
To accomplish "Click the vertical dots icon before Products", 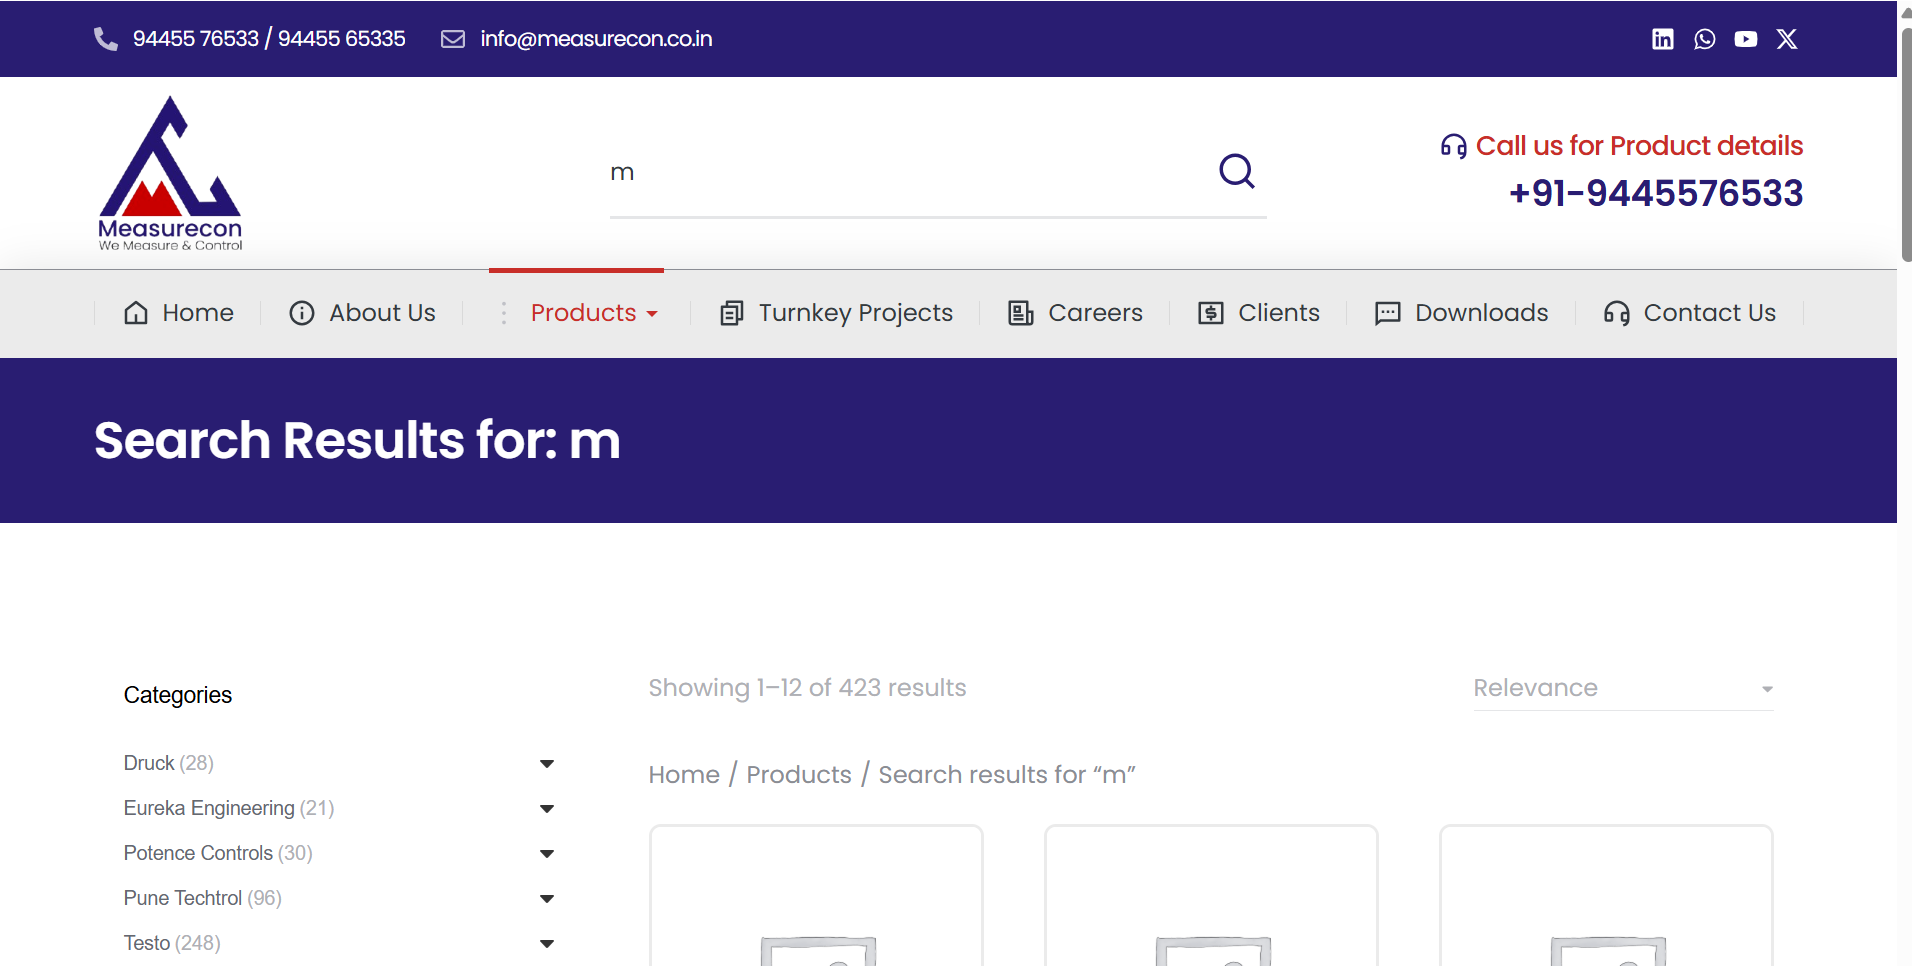I will click(x=504, y=313).
